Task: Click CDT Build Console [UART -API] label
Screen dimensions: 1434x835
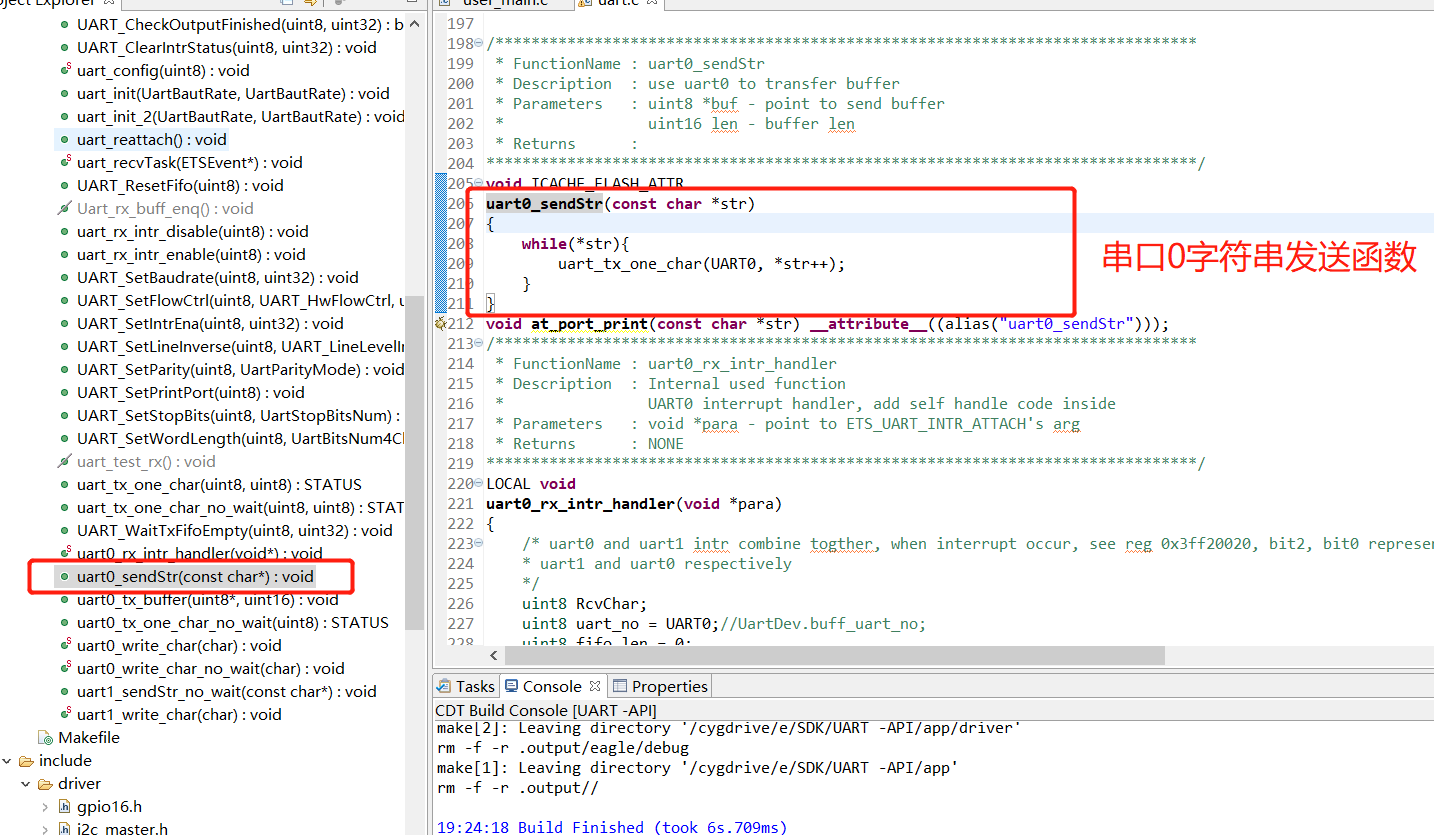Action: tap(545, 710)
